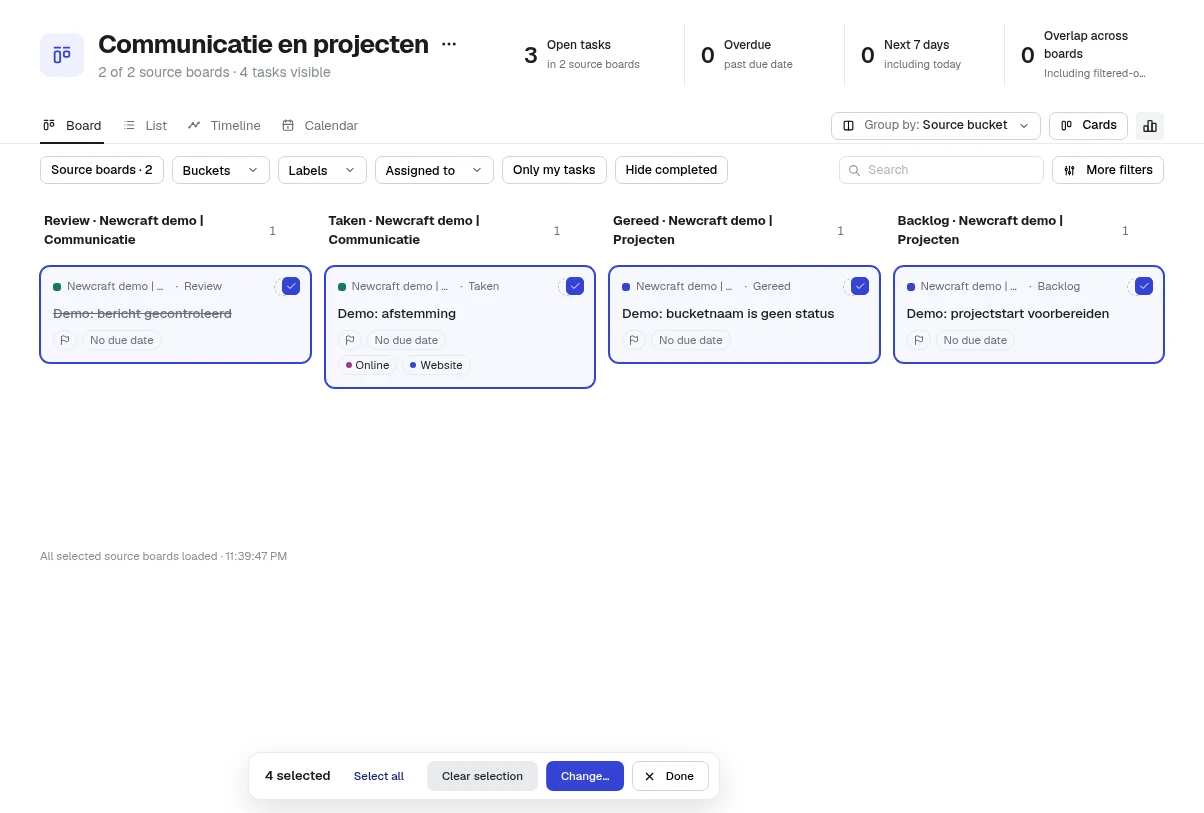Open the Assigned to dropdown
The height and width of the screenshot is (813, 1204).
tap(434, 170)
